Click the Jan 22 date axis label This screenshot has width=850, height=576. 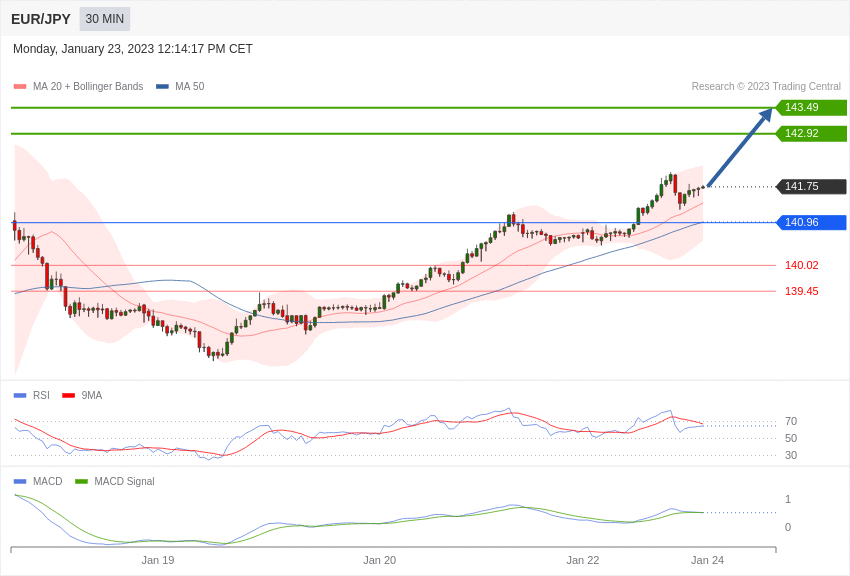(583, 560)
